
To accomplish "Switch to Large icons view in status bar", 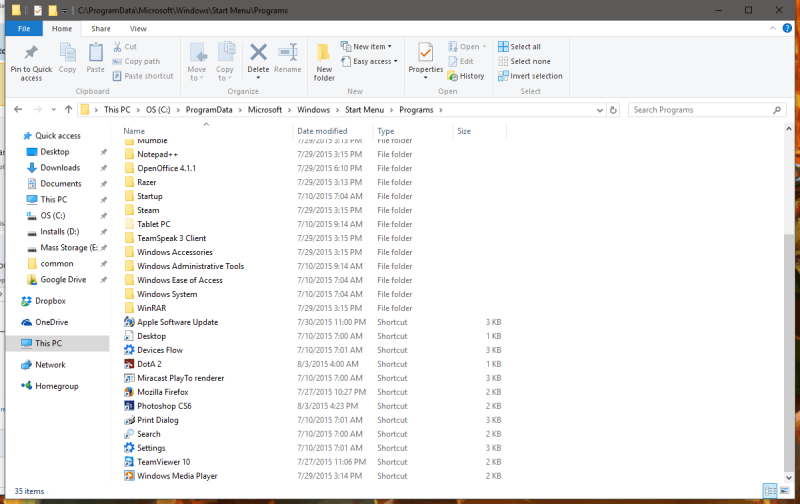I will tap(785, 491).
